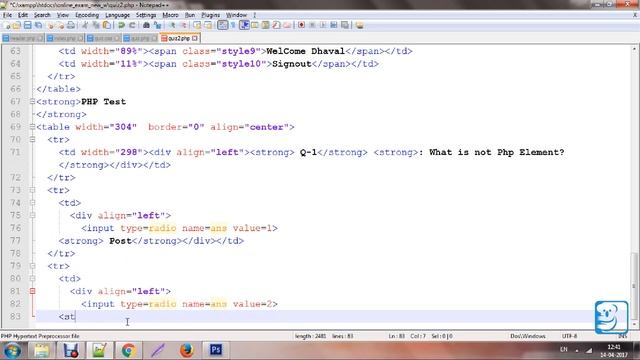Screen dimensions: 640x360
Task: Click the 'PHP Test' text on line 67
Action: (x=103, y=102)
